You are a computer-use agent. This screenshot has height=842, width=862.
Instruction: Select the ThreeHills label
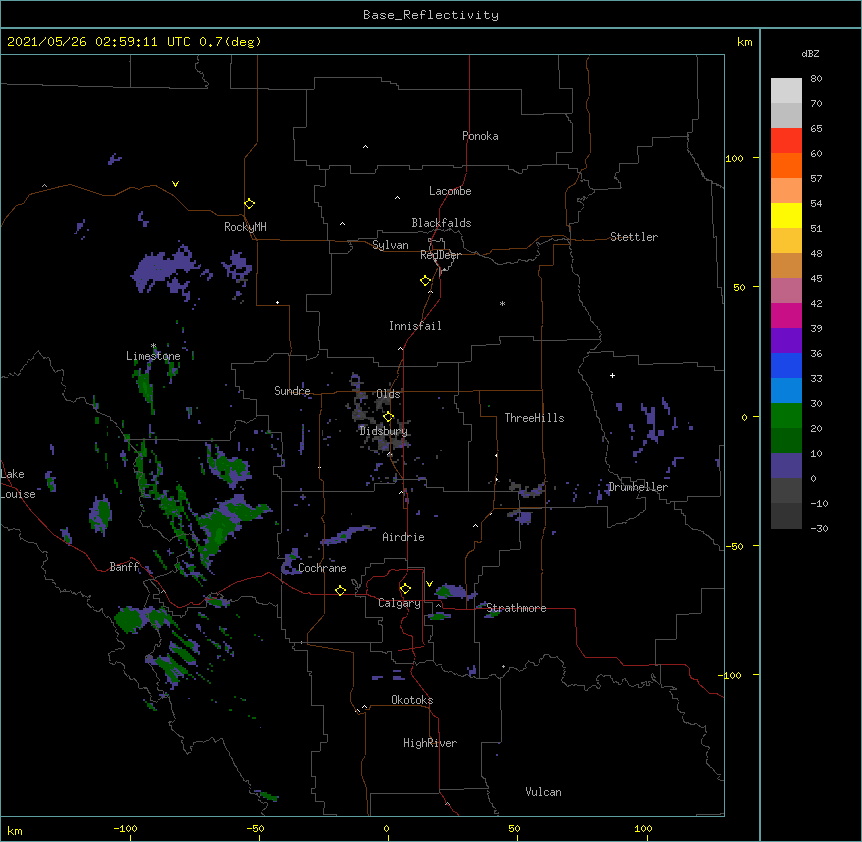point(534,418)
